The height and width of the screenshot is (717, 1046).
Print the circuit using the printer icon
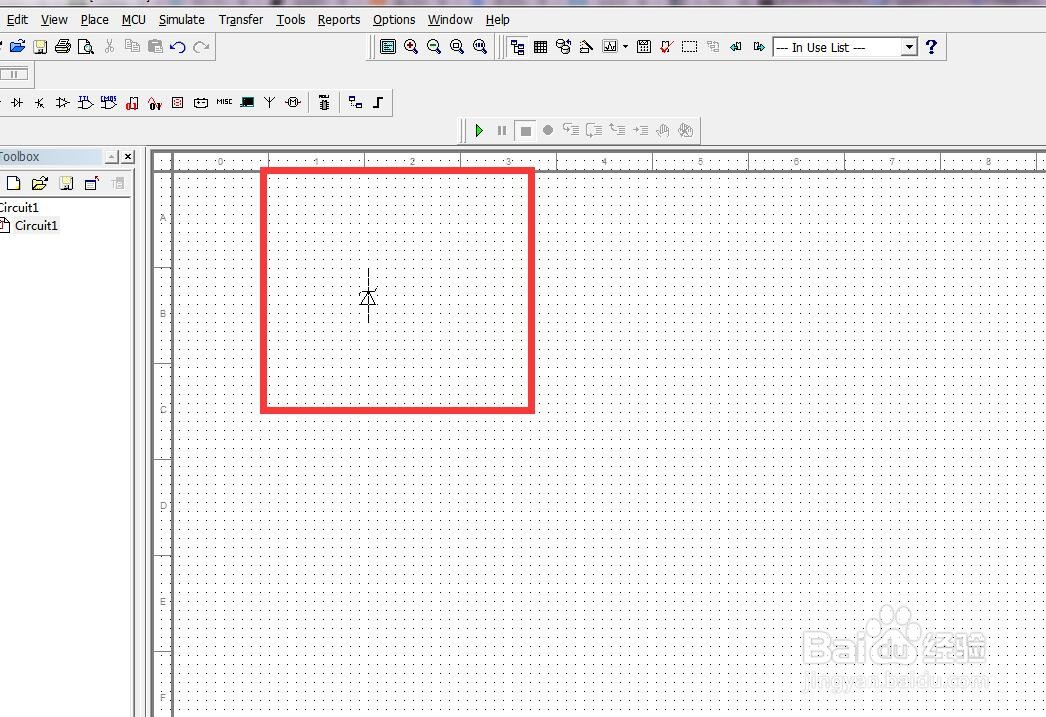(63, 46)
